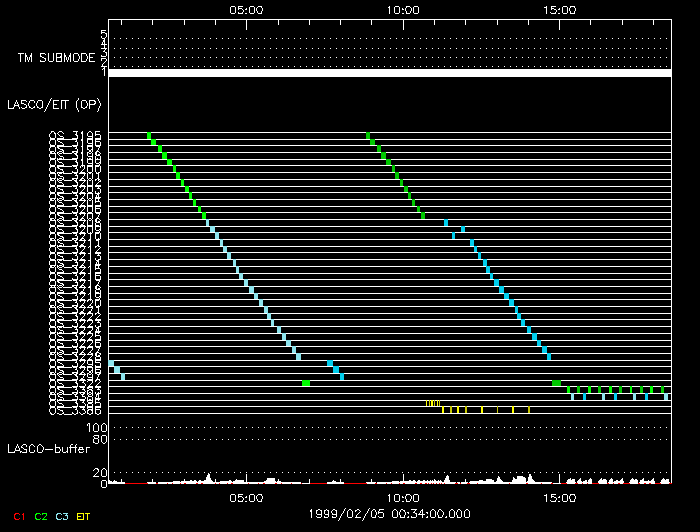Click the last blue block ending second diagonal
This screenshot has height=532, width=700.
(x=548, y=356)
